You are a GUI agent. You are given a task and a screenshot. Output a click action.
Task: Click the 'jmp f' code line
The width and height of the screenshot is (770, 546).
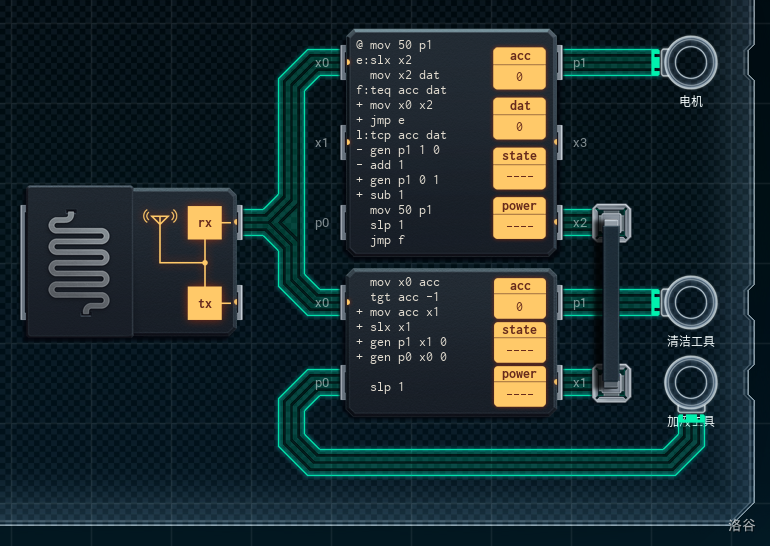(388, 240)
